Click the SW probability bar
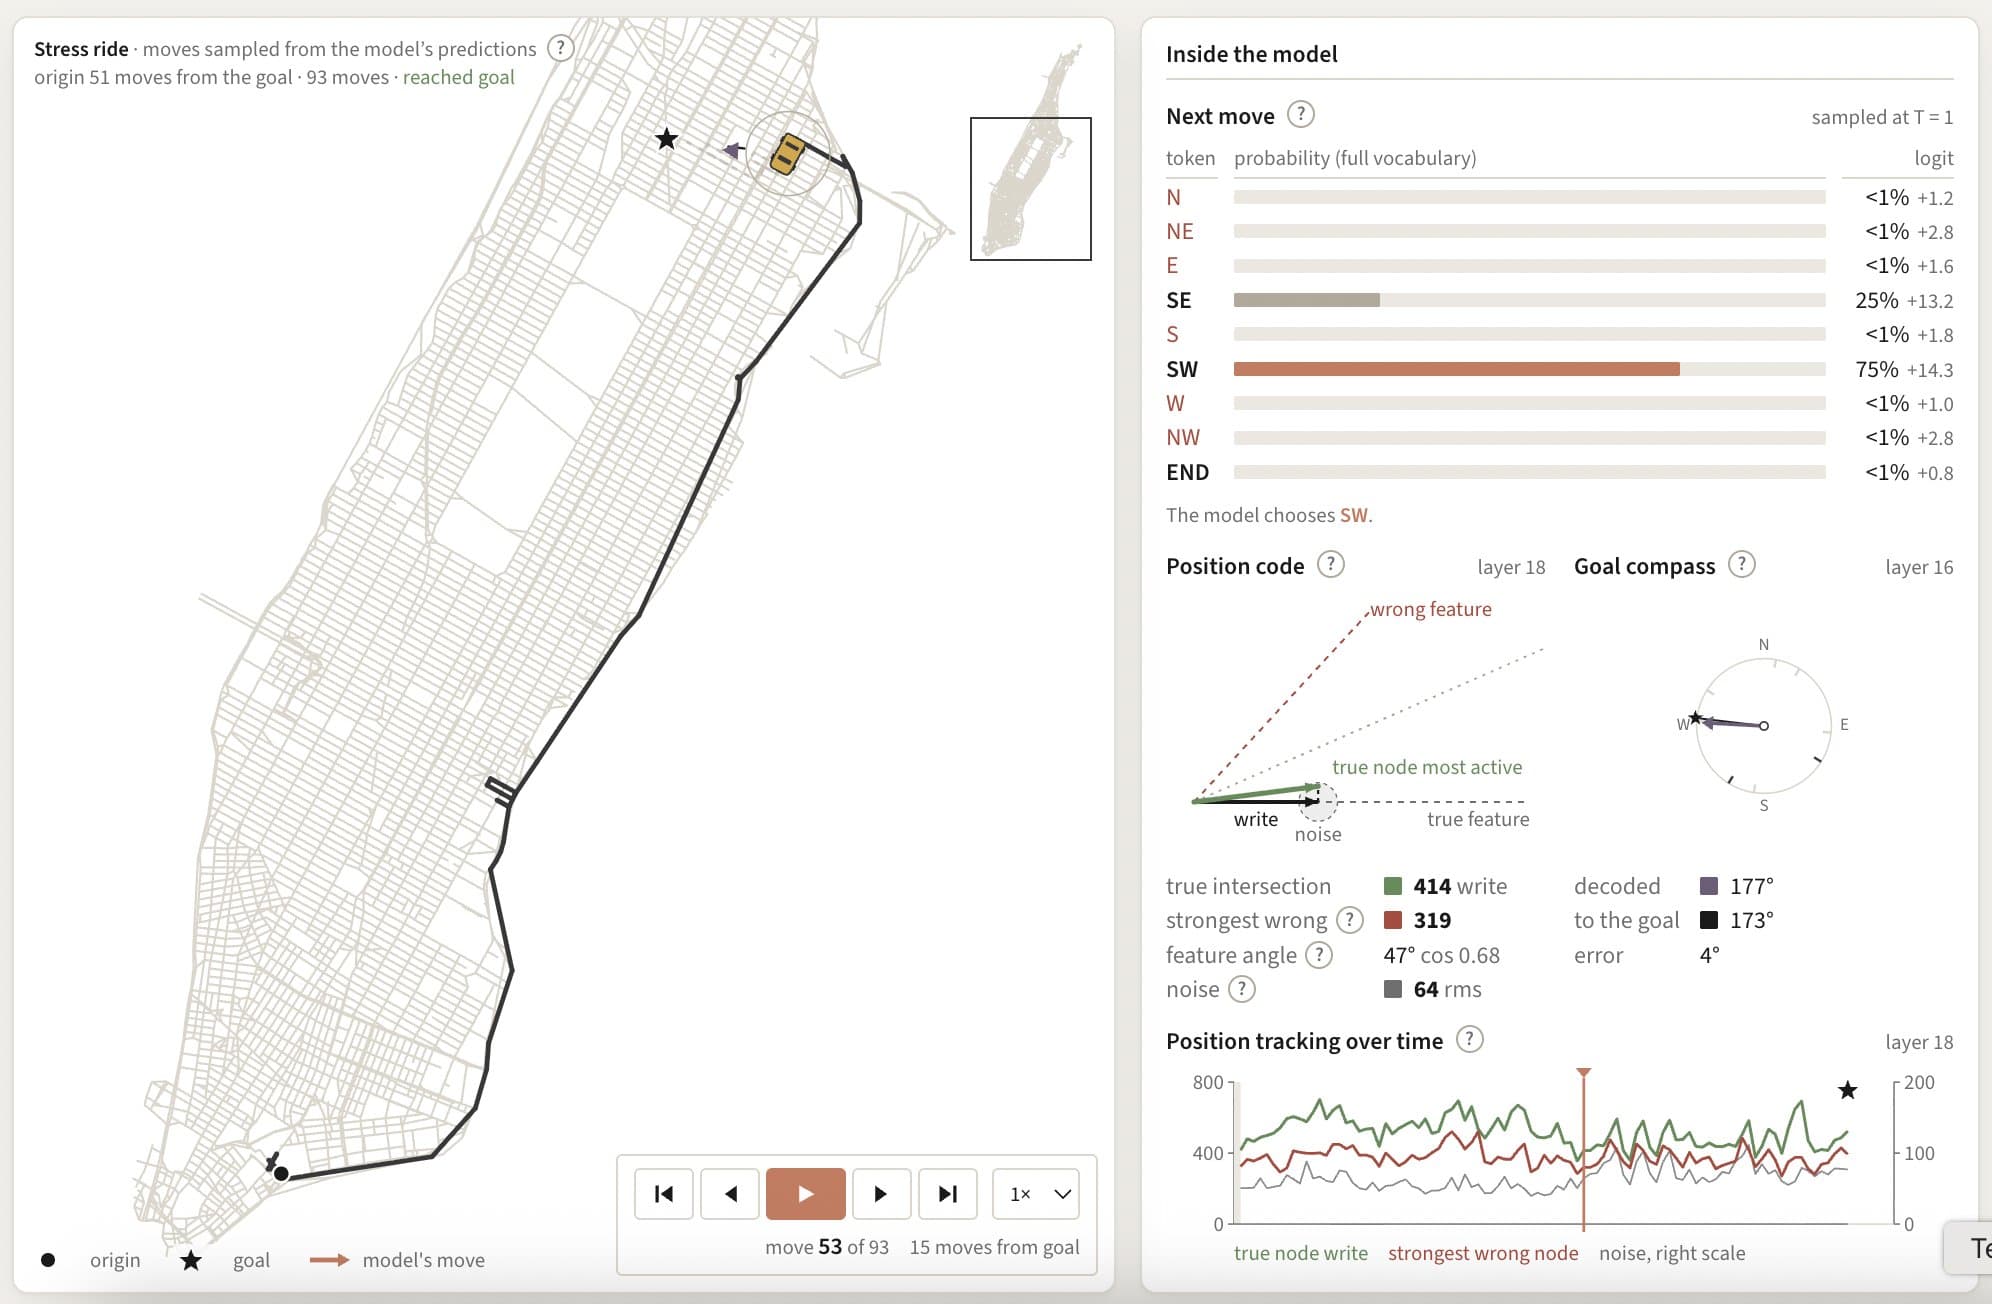This screenshot has height=1304, width=1992. click(1530, 369)
